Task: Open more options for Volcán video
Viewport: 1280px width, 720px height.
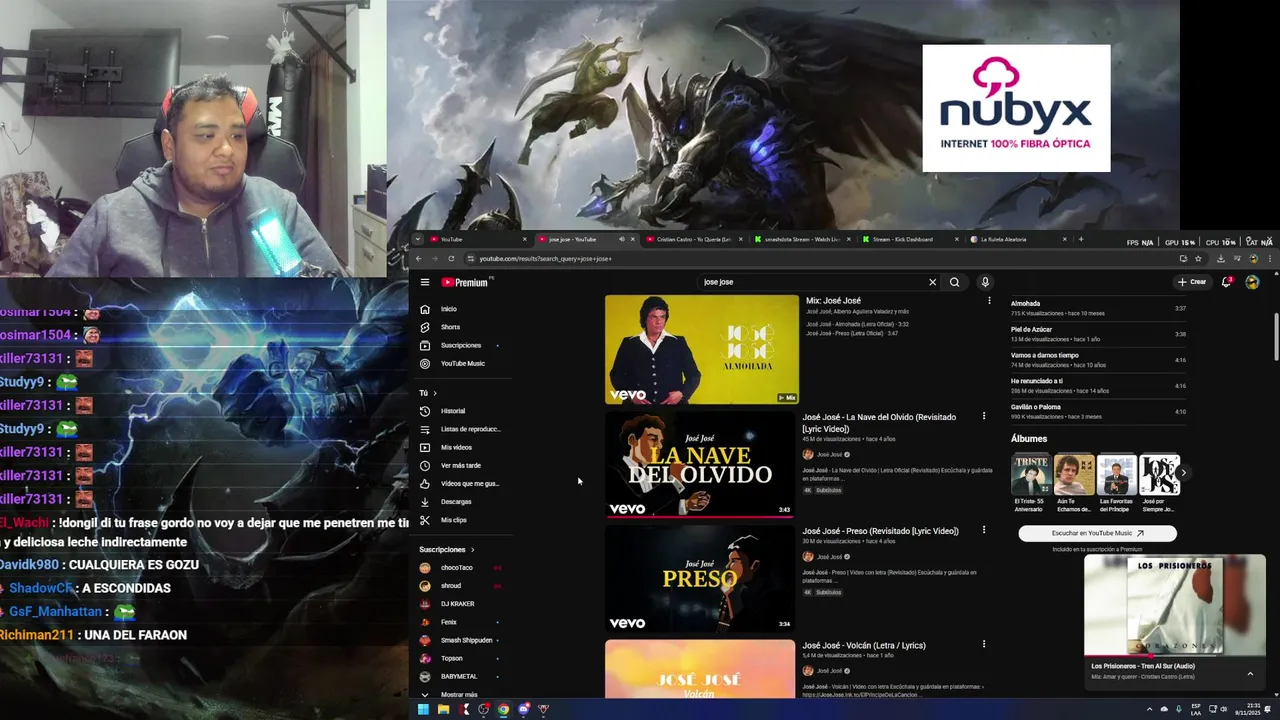Action: (x=984, y=645)
